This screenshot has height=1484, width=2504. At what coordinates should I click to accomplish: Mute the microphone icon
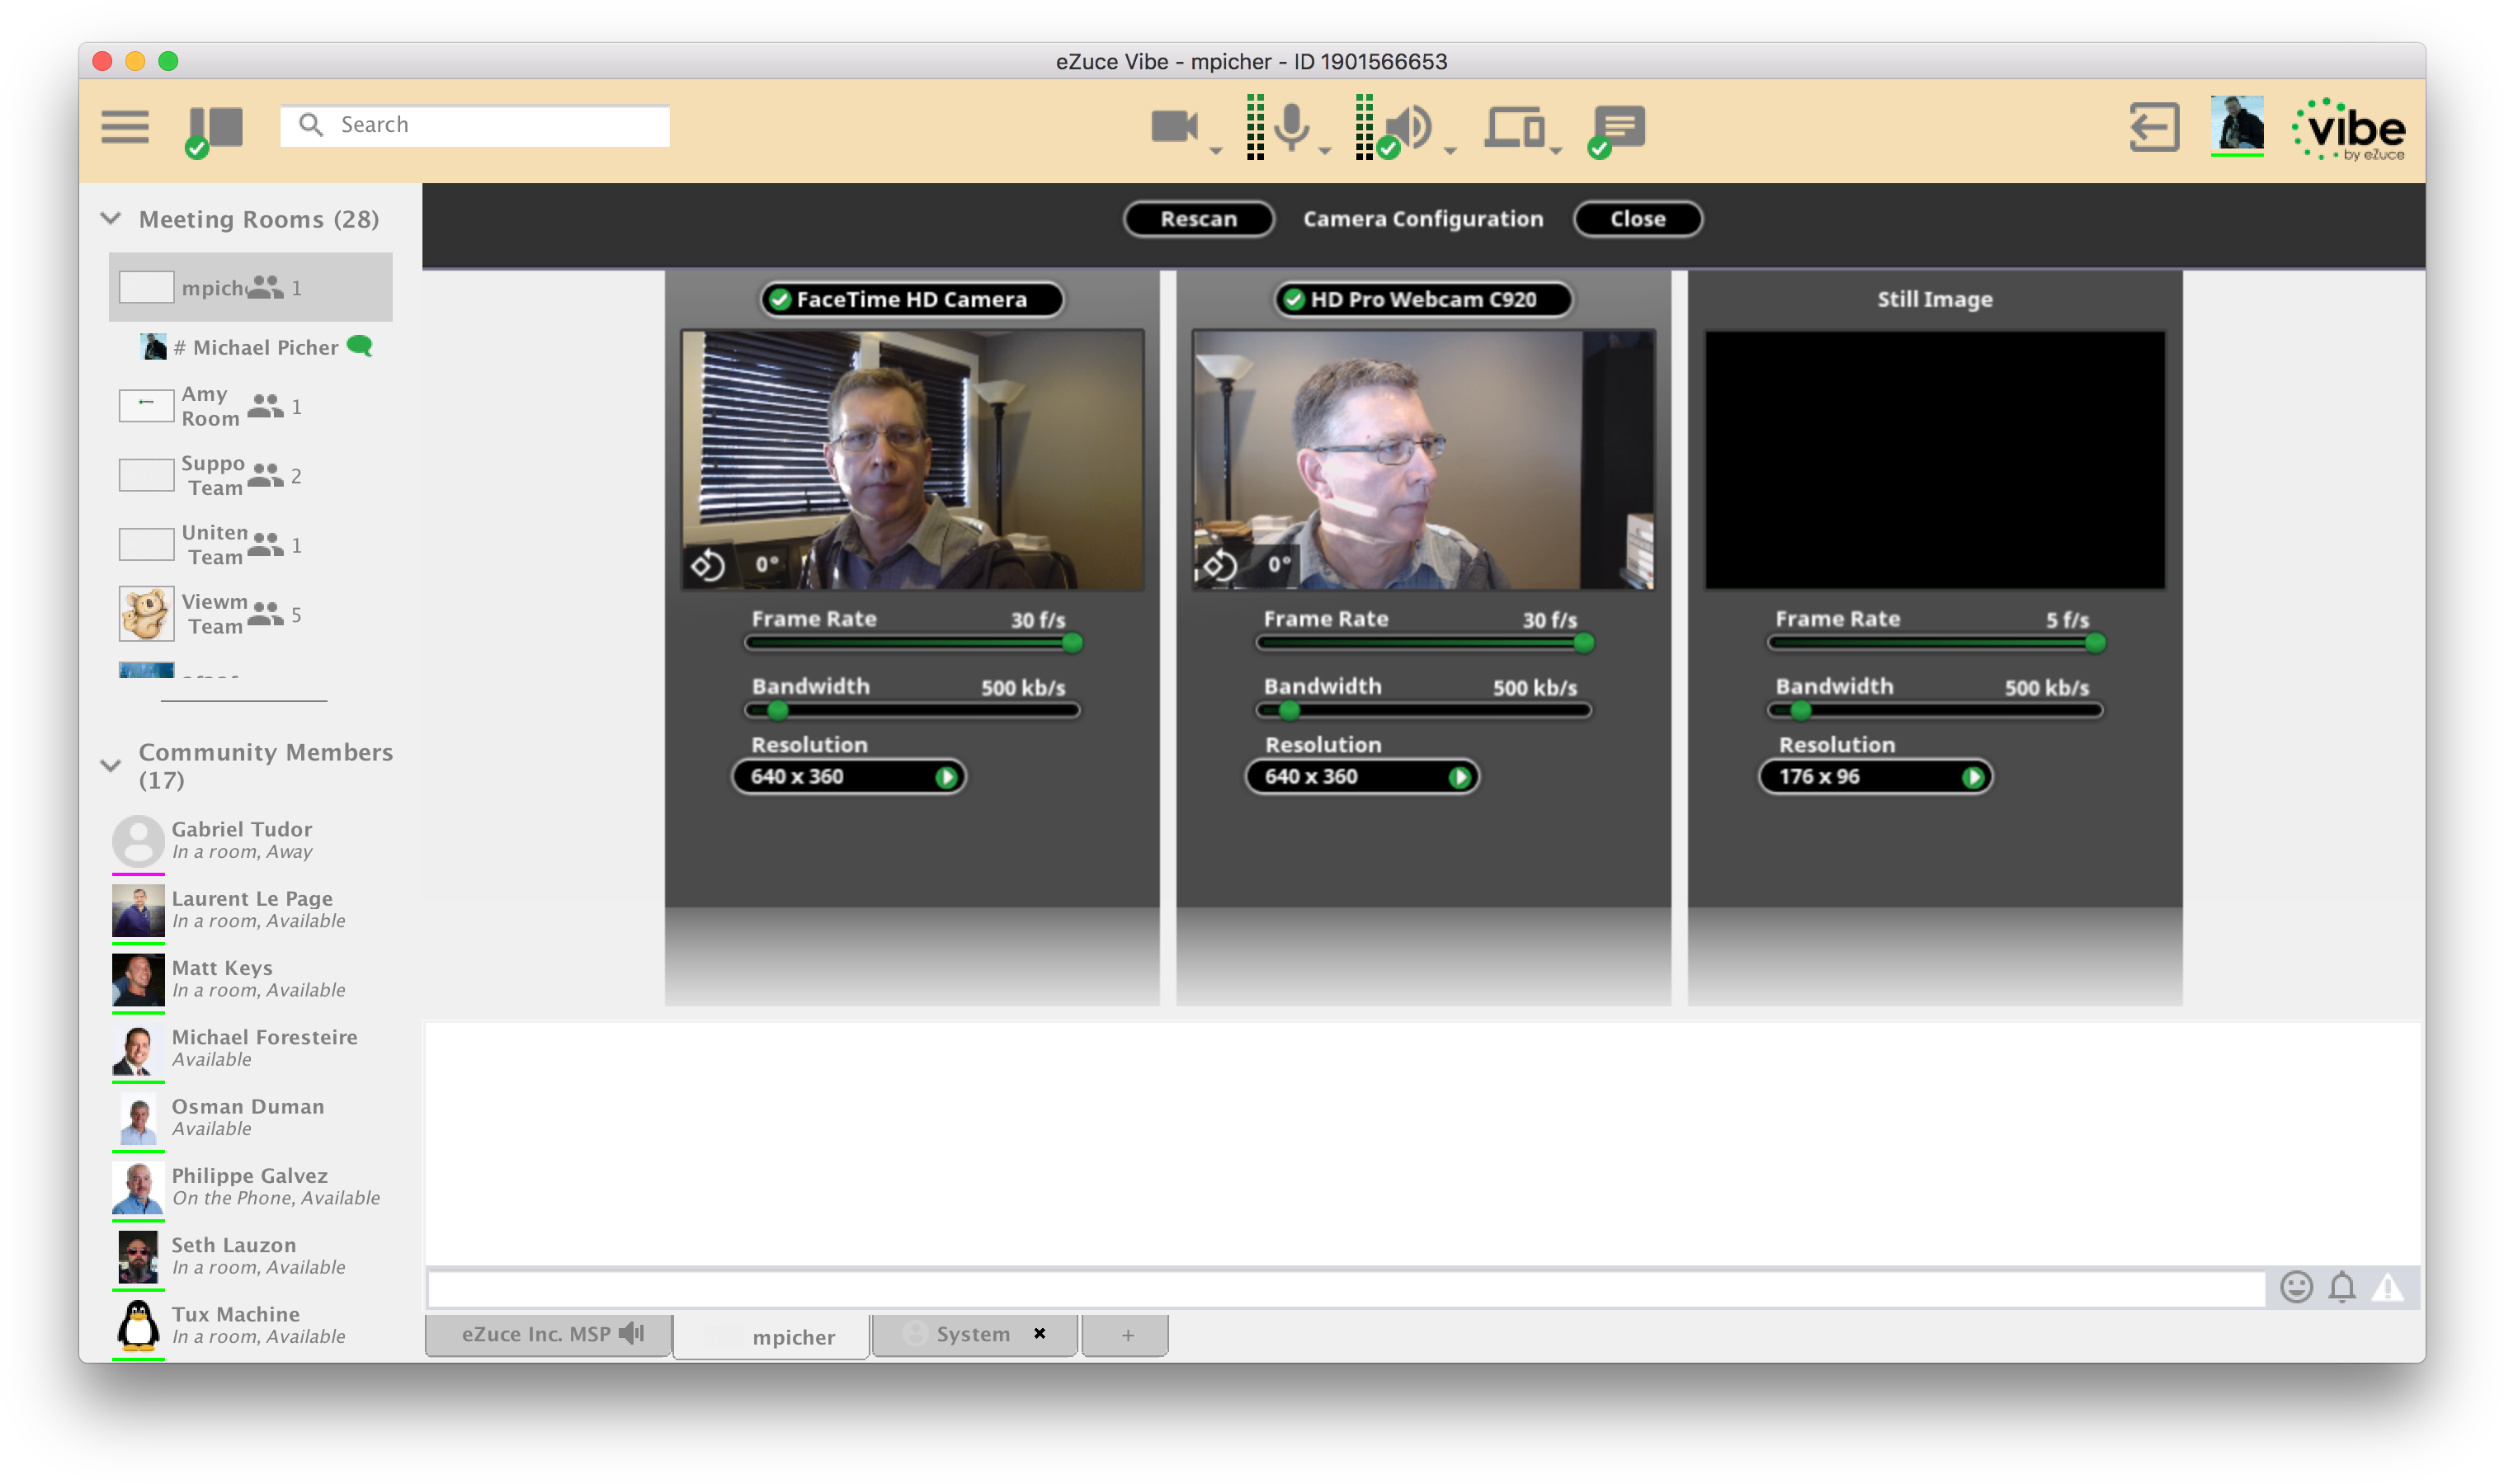click(1291, 127)
